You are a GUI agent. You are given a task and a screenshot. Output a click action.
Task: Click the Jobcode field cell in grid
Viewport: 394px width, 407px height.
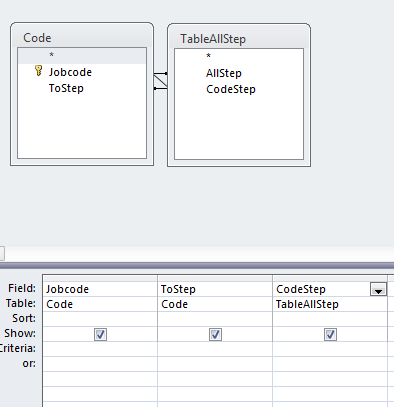(x=100, y=289)
